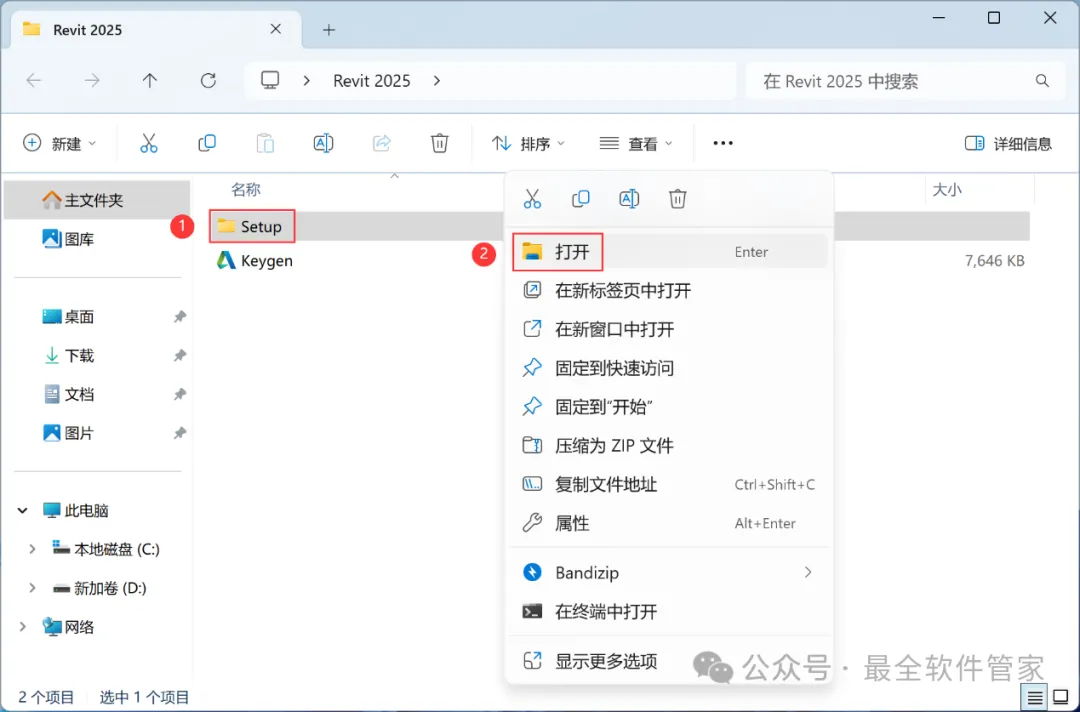
Task: Expand the Bandizip submenu arrow
Action: tap(808, 572)
